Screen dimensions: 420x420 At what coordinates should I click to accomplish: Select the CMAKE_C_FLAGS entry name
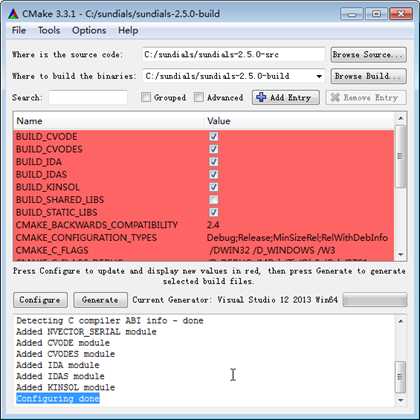pyautogui.click(x=52, y=250)
